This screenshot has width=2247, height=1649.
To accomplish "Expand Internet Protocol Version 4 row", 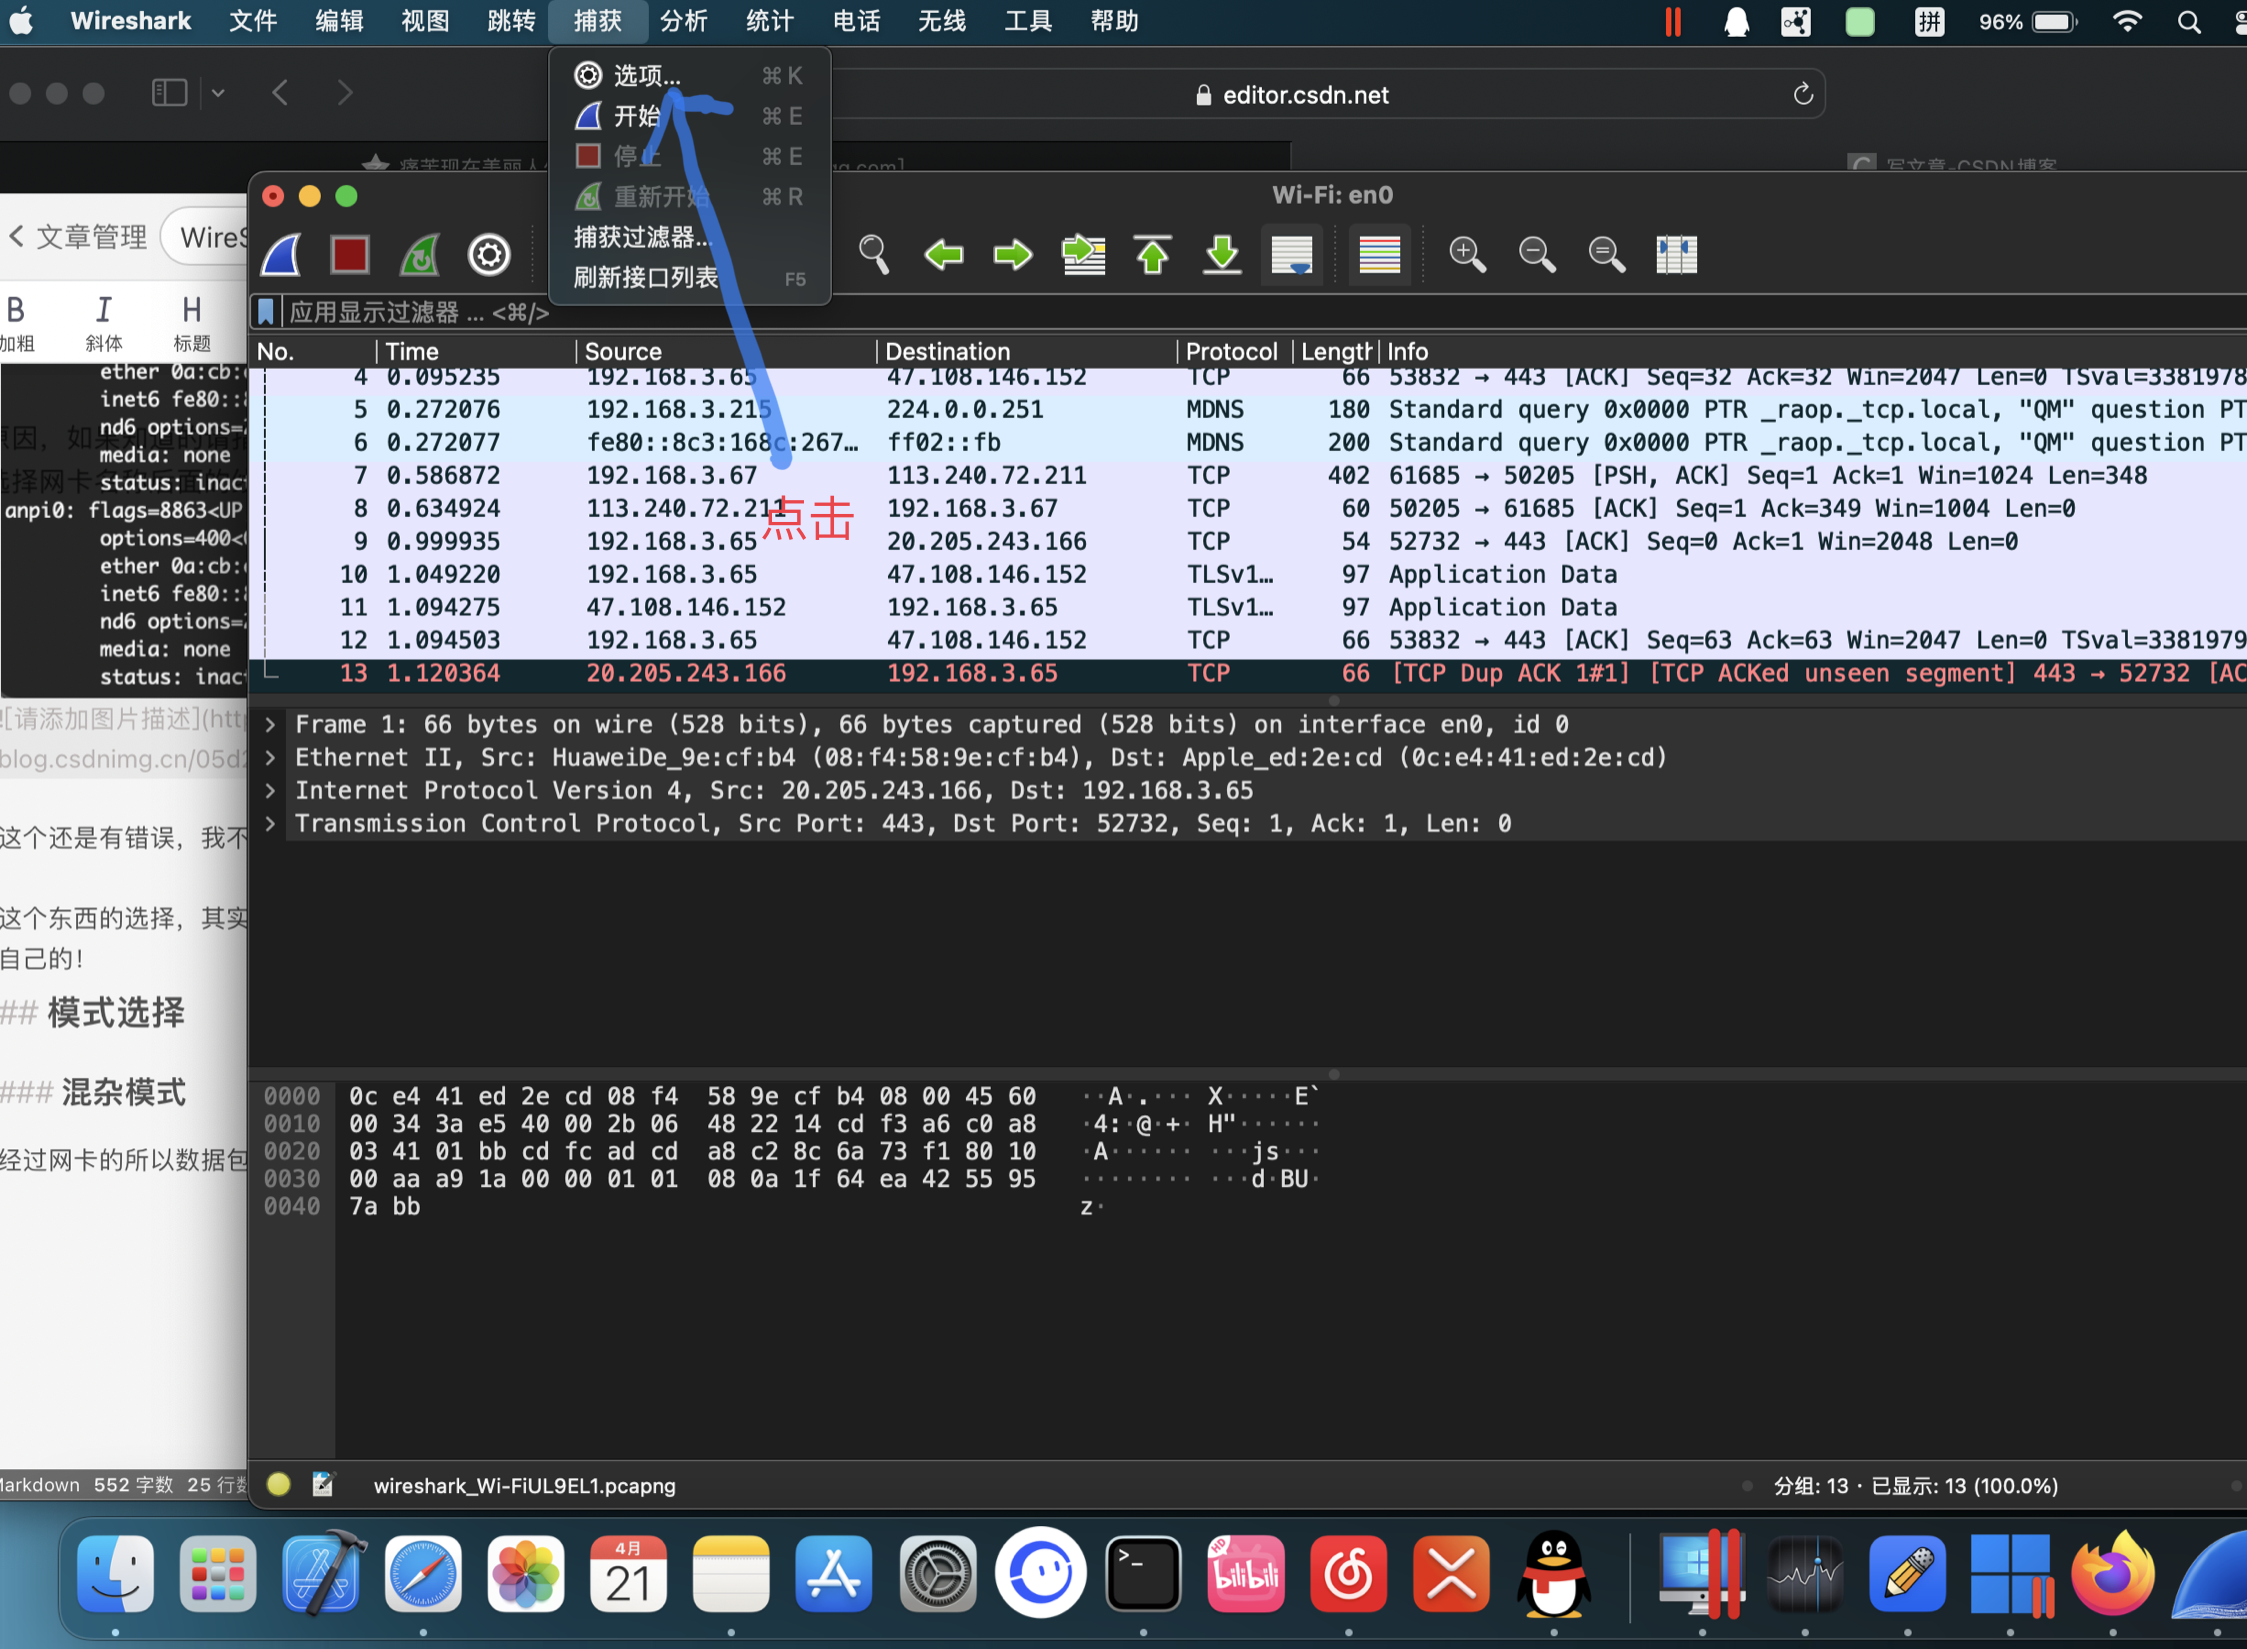I will click(270, 790).
